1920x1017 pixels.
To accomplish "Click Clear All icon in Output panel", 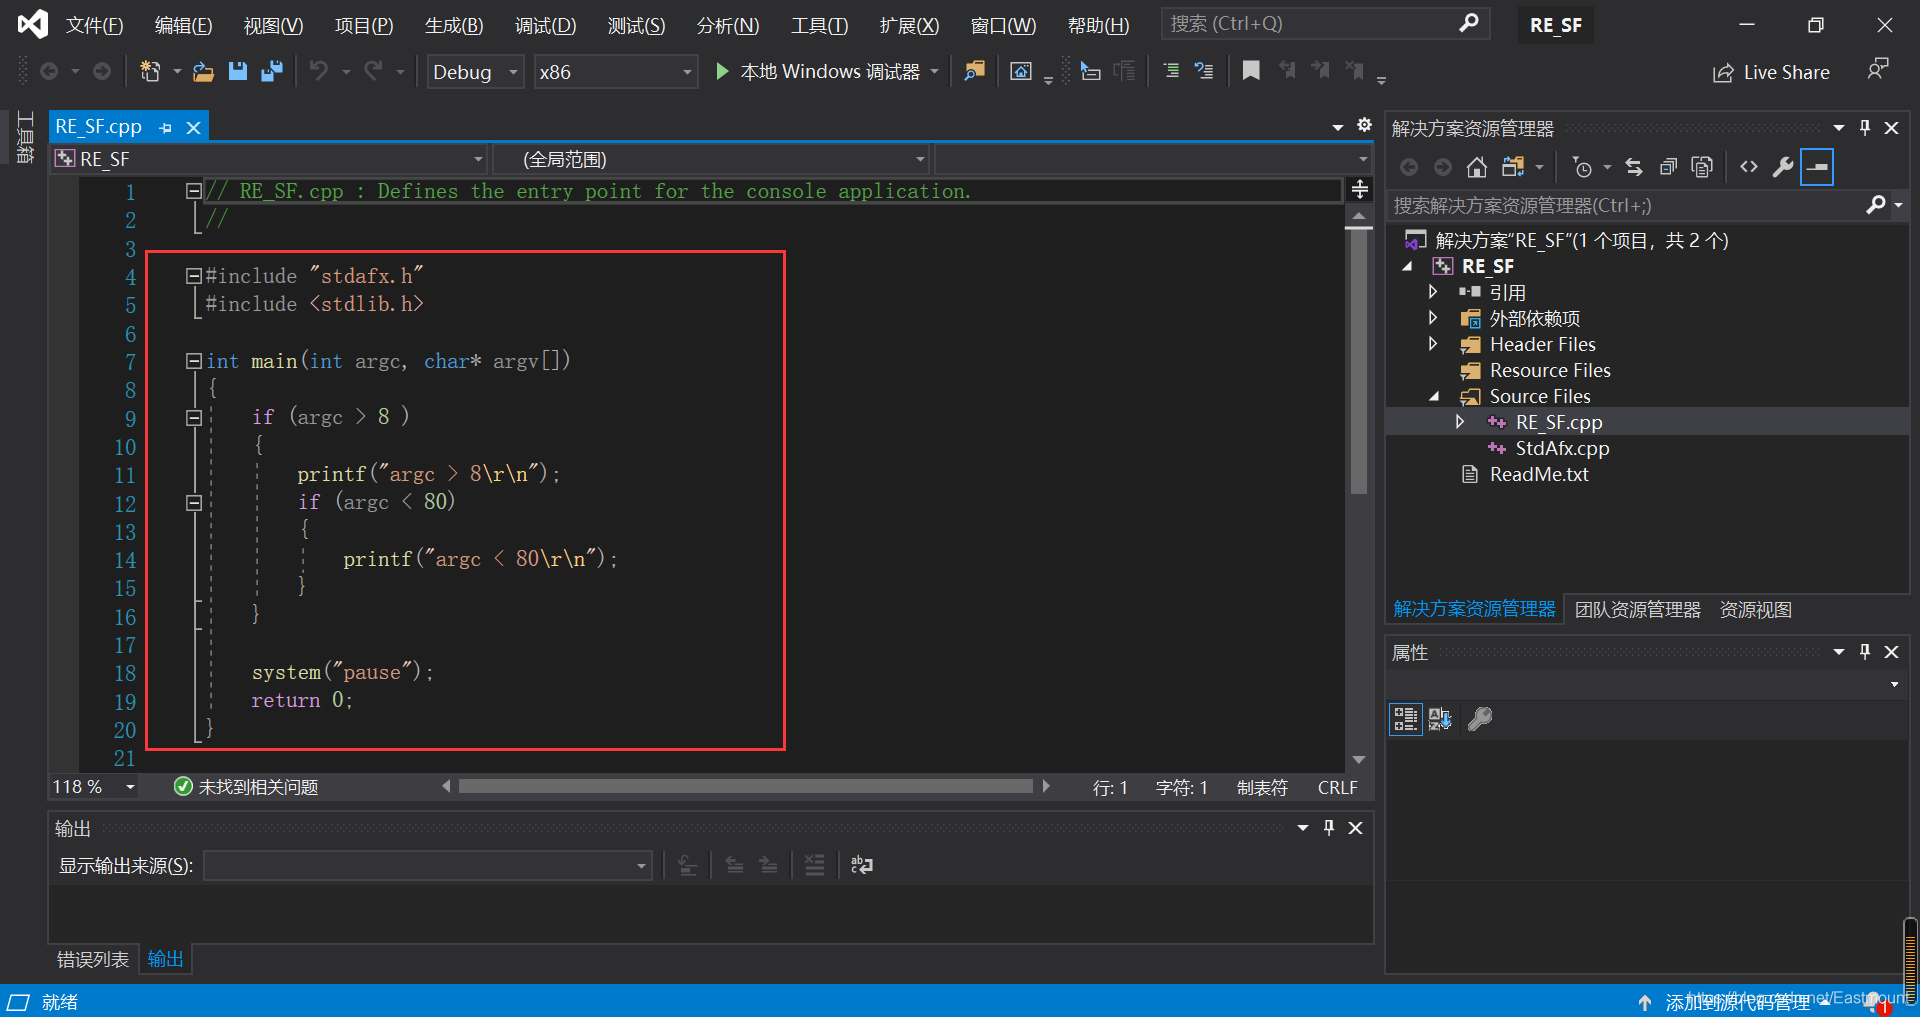I will (x=815, y=865).
